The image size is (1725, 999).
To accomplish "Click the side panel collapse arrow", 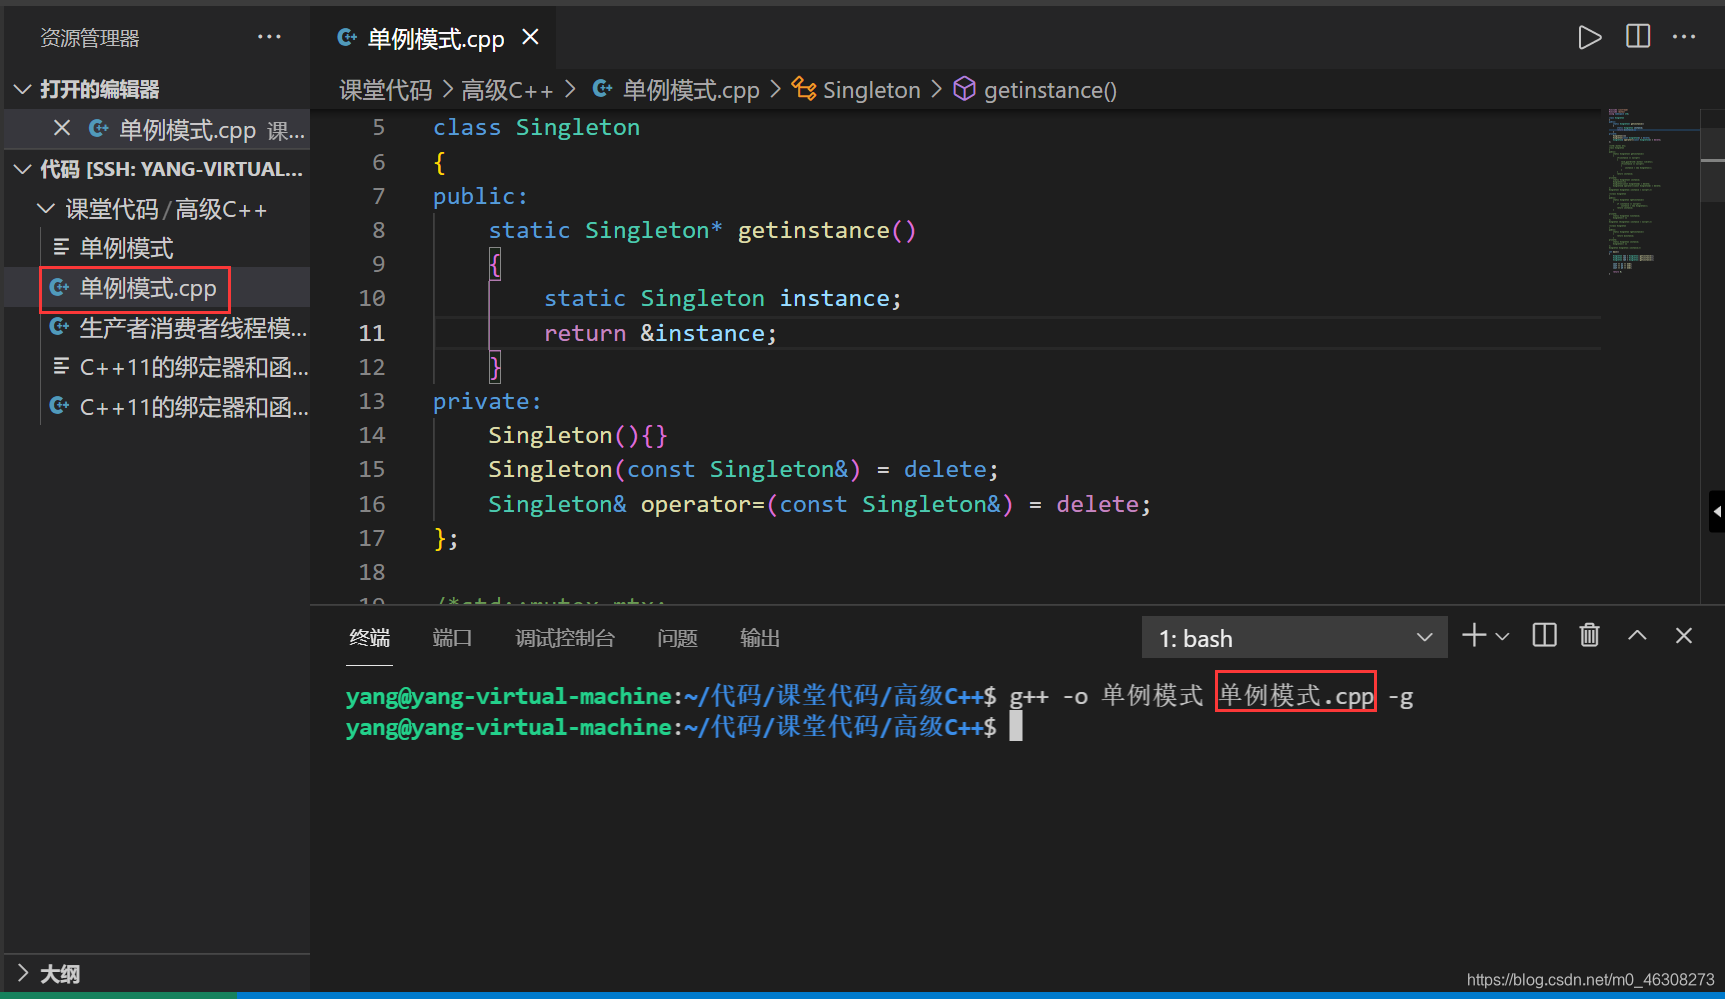I will click(x=1717, y=511).
